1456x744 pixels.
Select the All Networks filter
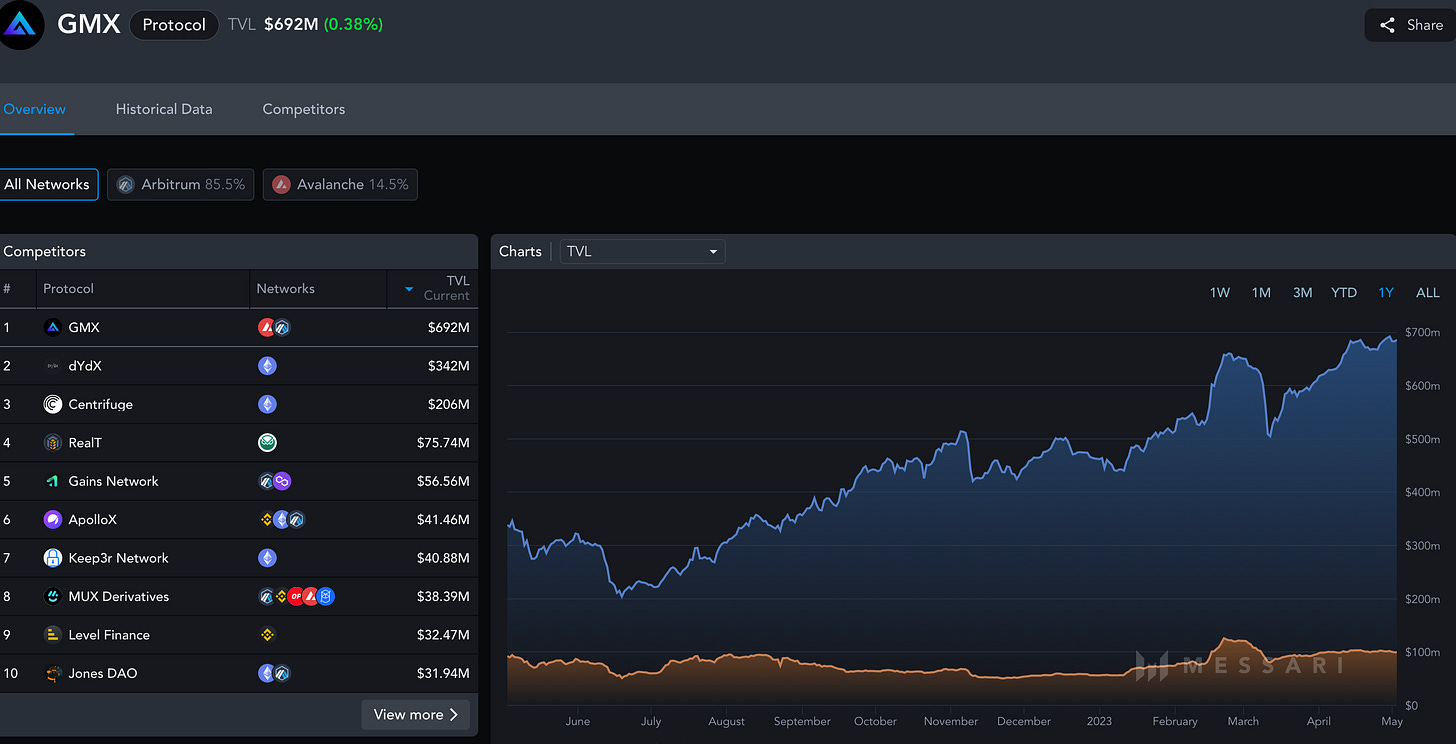coord(47,184)
